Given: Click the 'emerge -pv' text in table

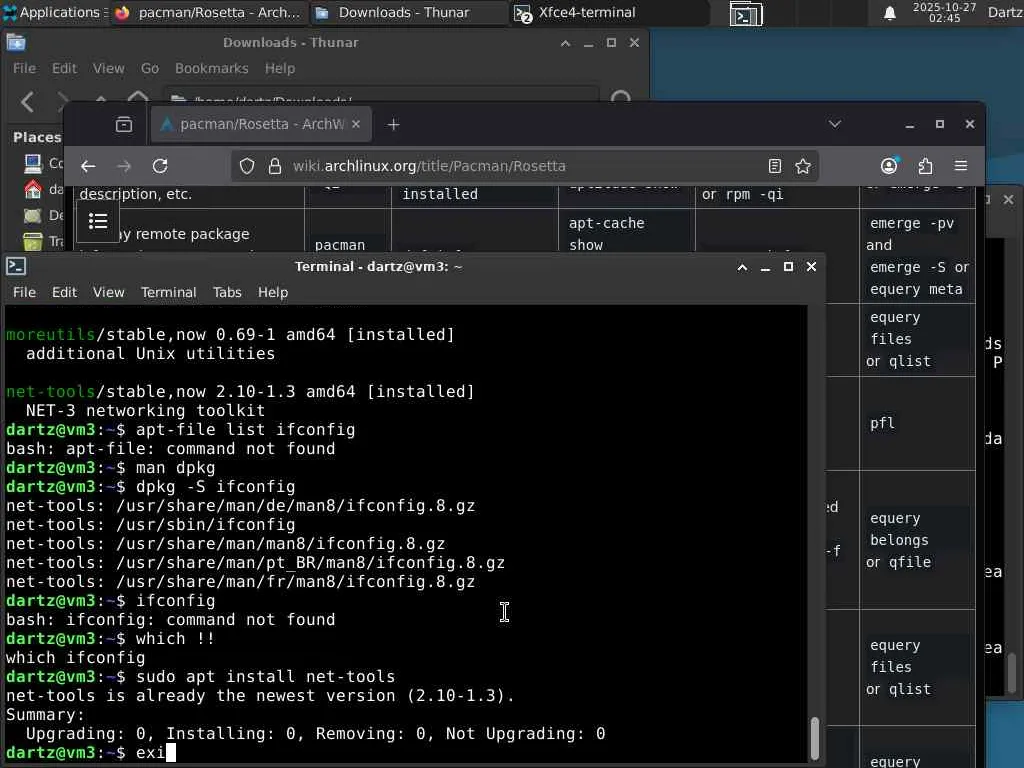Looking at the screenshot, I should click(x=912, y=223).
